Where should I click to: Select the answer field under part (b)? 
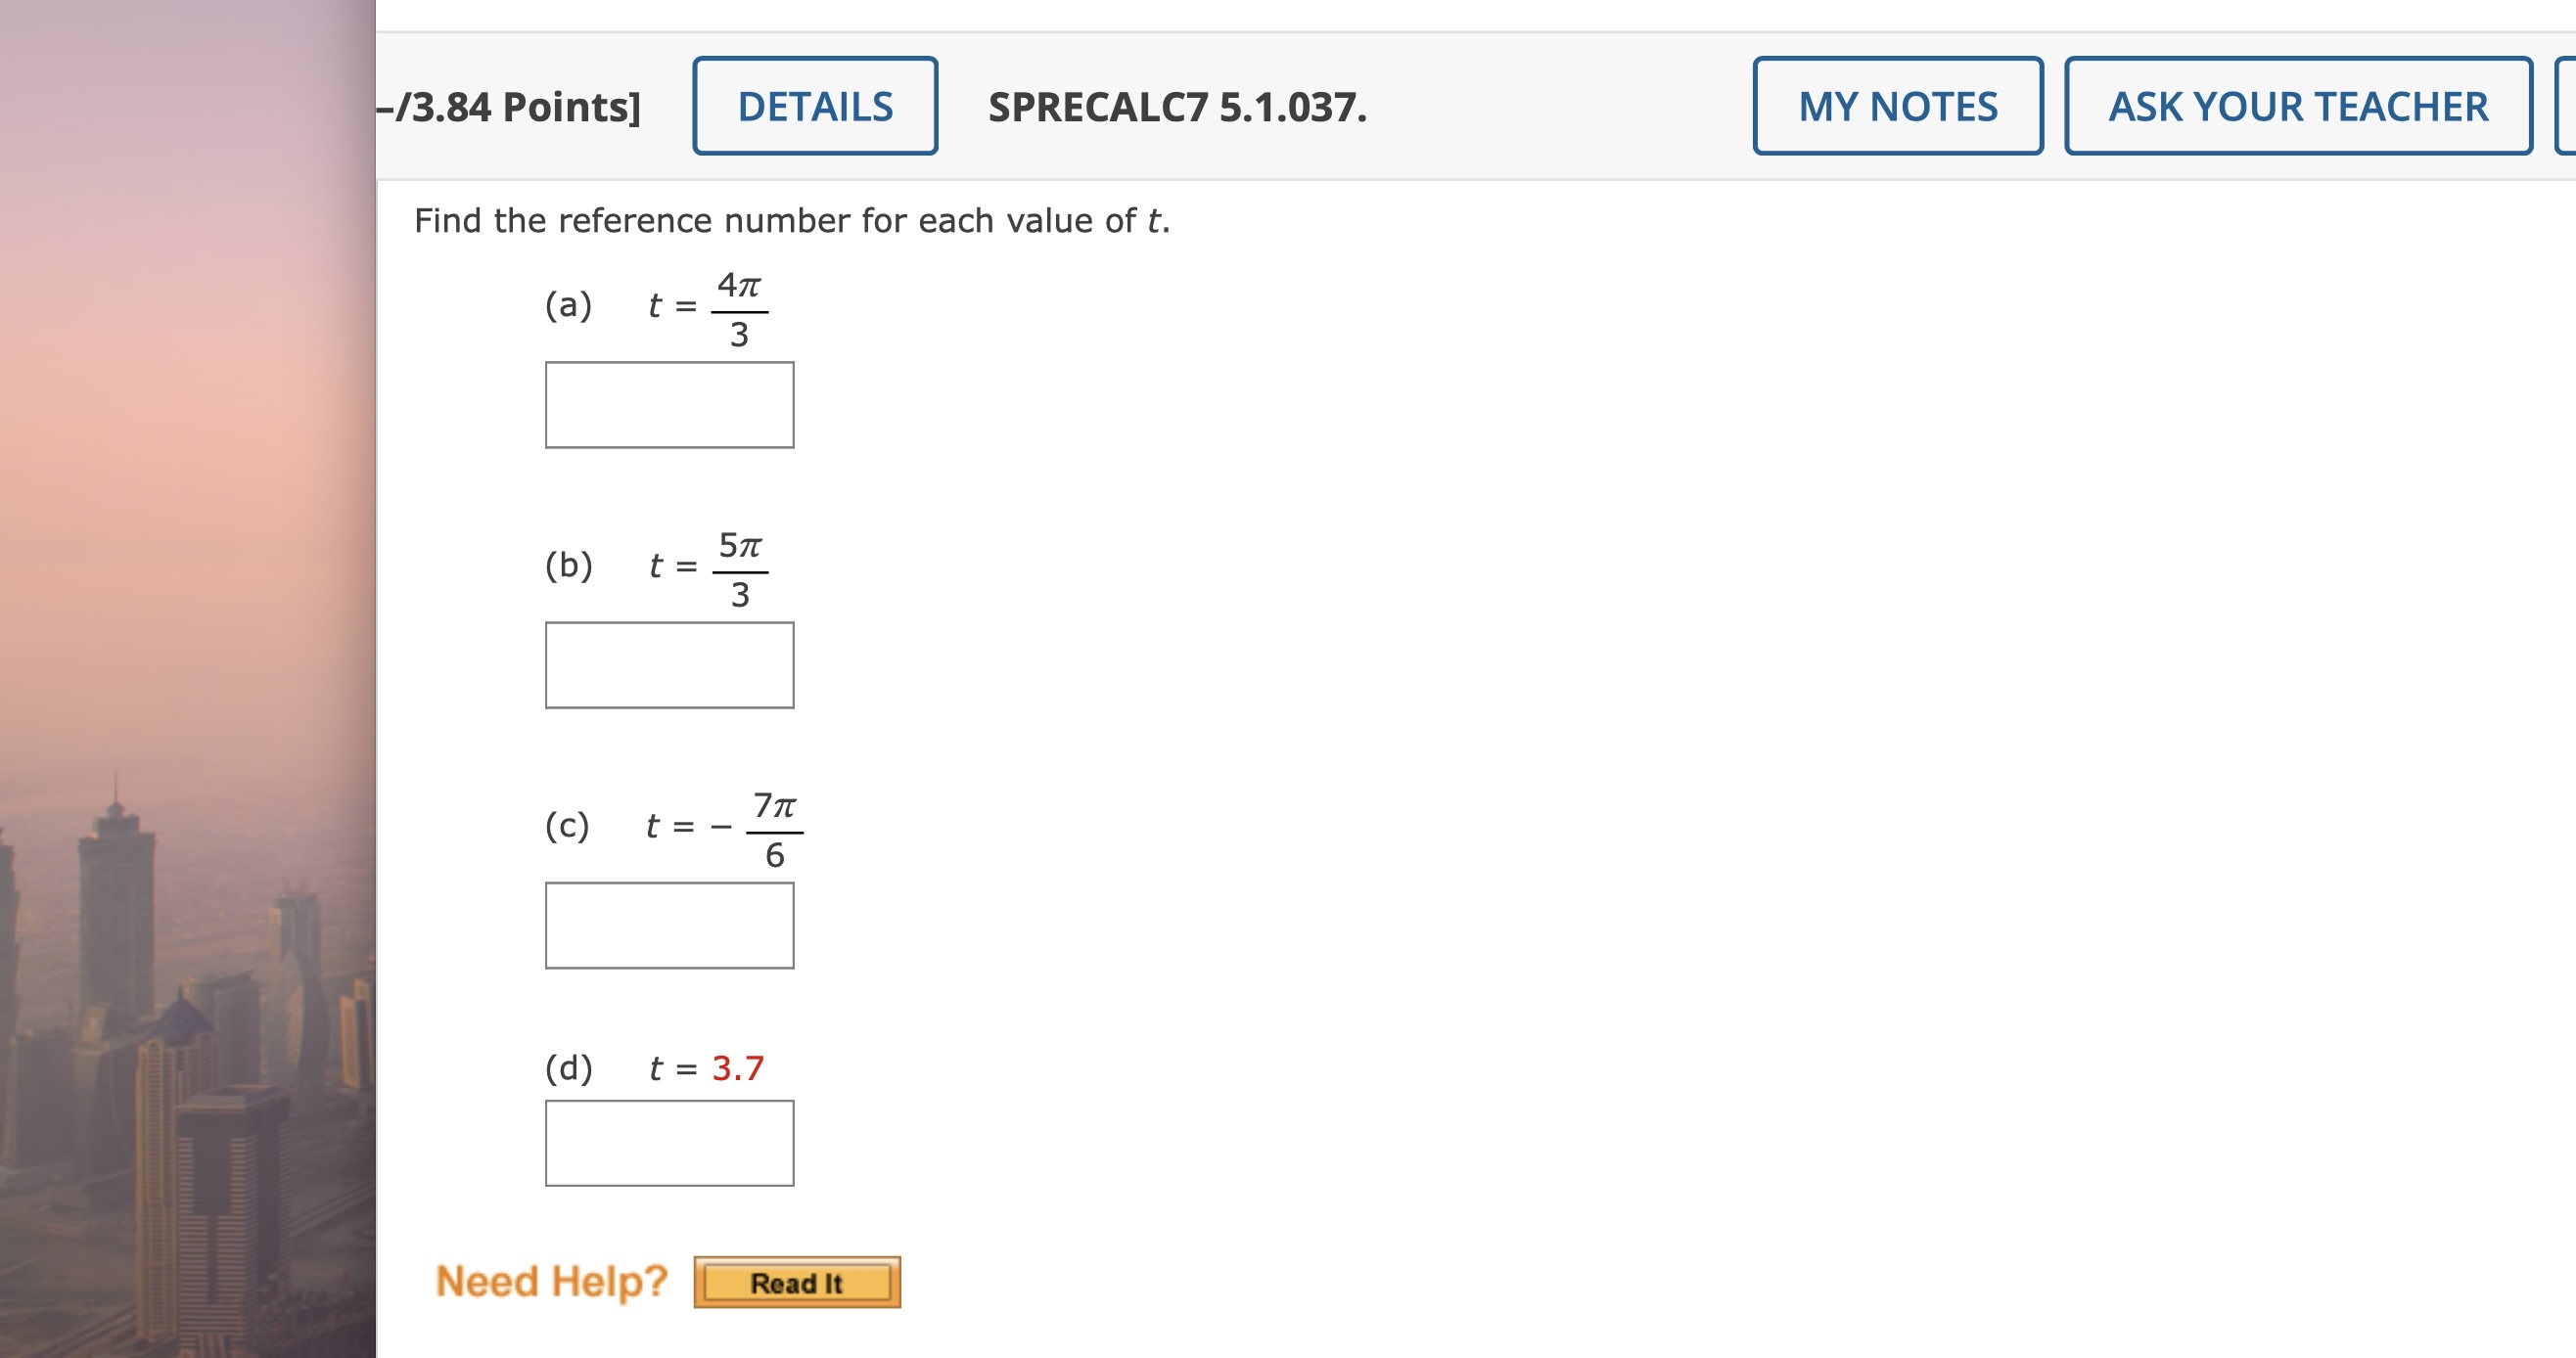tap(668, 664)
